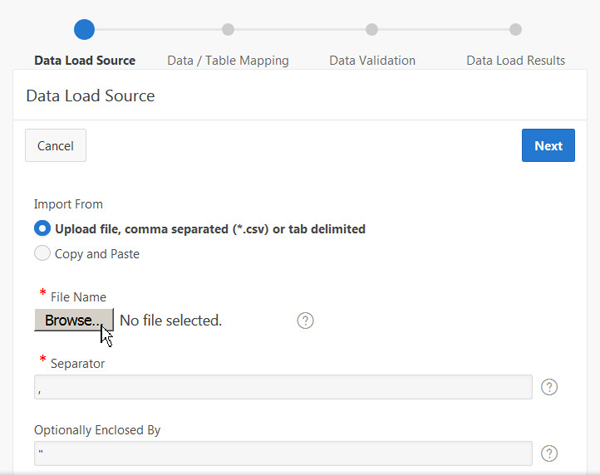Viewport: 600px width, 475px height.
Task: Click the No file selected text
Action: (171, 320)
